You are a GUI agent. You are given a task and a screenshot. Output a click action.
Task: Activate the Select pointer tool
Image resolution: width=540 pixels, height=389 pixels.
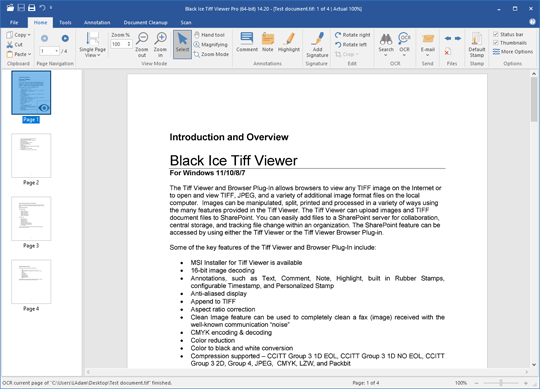[x=182, y=44]
